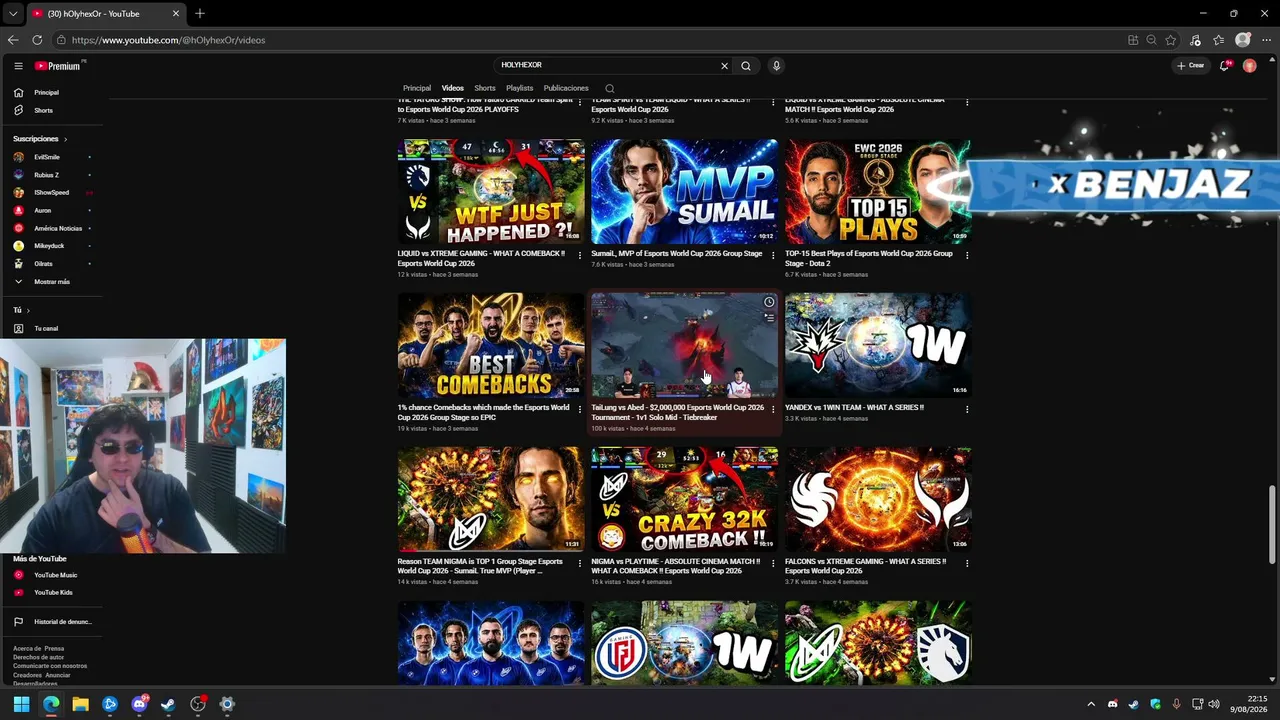
Task: Add TaiLung vs Abed video to Watch Later
Action: pos(769,302)
